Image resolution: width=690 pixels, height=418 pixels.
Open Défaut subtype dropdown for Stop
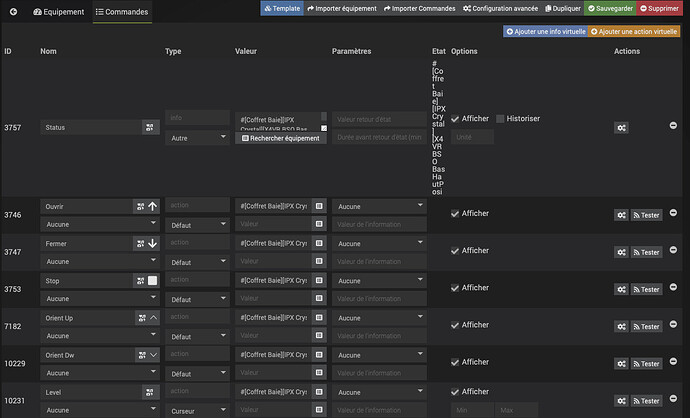197,299
